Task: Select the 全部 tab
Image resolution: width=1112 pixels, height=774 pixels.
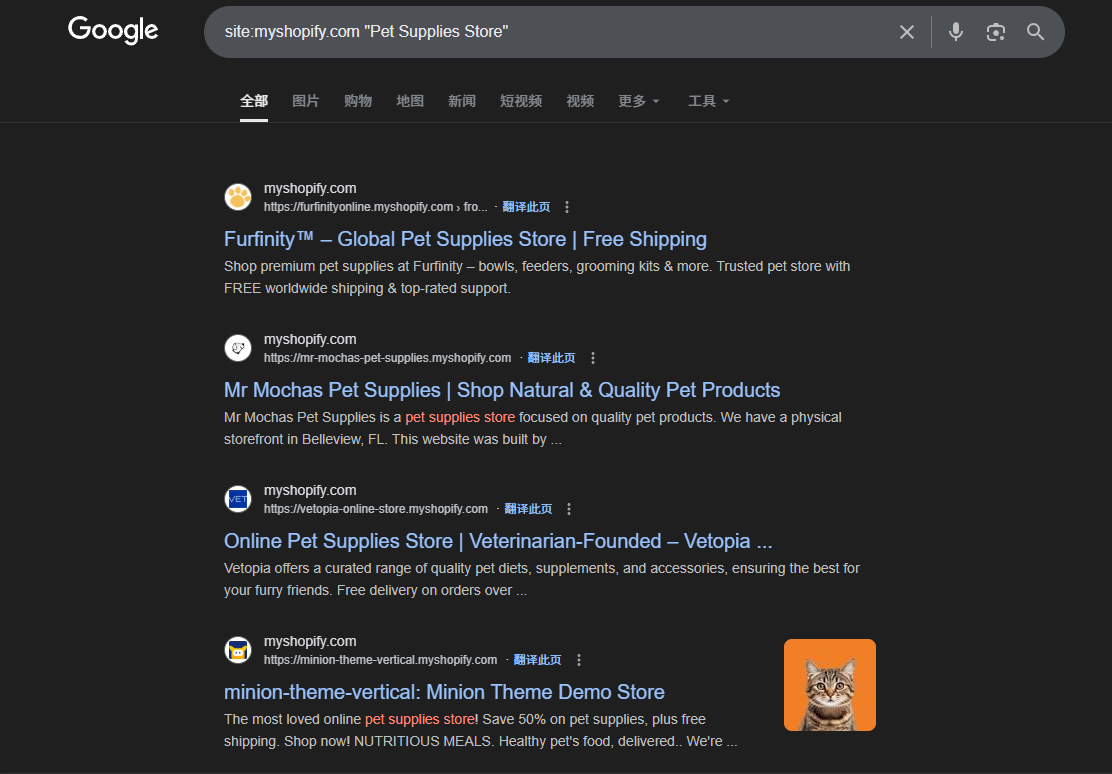Action: (254, 101)
